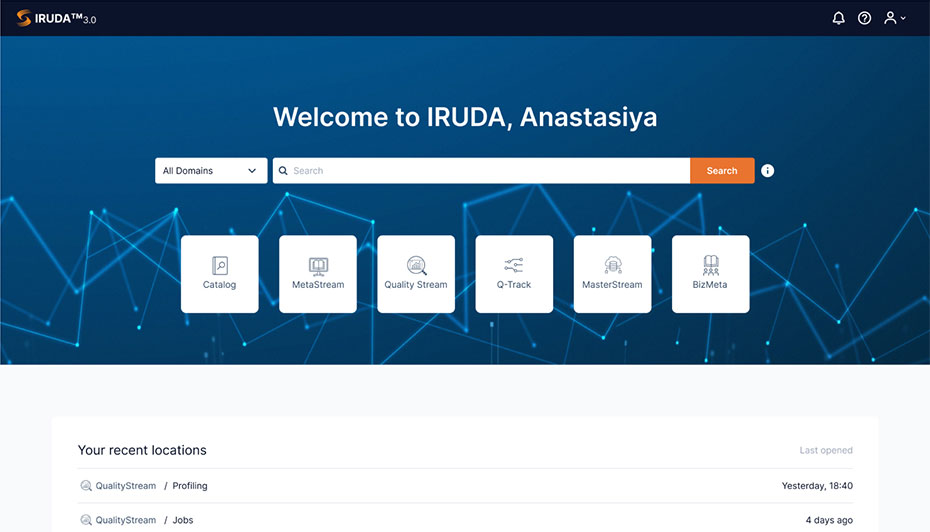Screen dimensions: 930x532
Task: Expand the All Domains dropdown
Action: (x=211, y=171)
